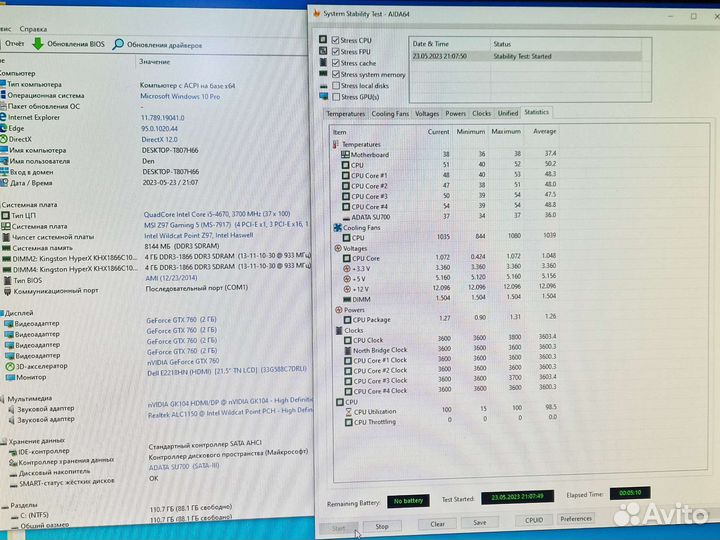The image size is (720, 540).
Task: Click the Тип ЦП processor icon
Action: tap(6, 215)
